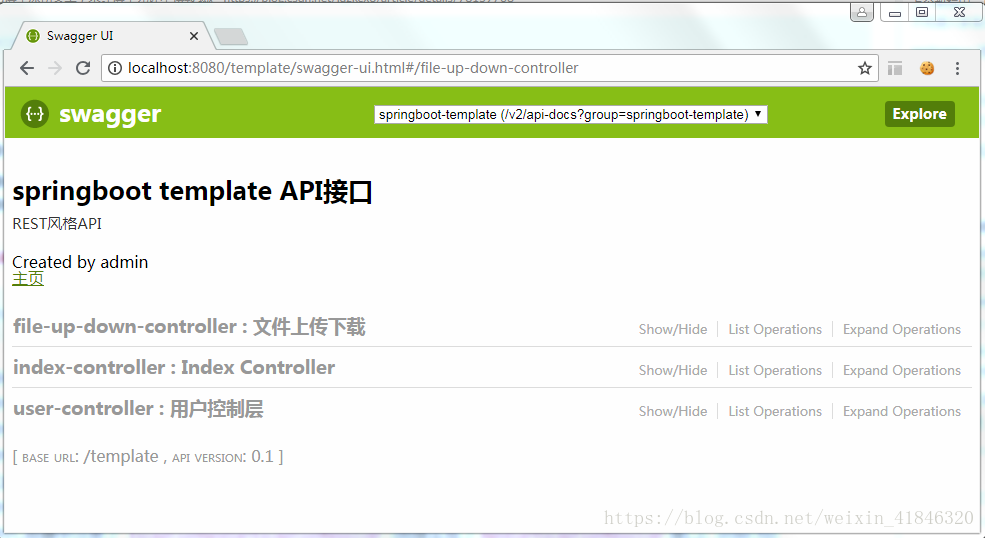
Task: Click Expand Operations for file-up-down-controller
Action: [x=901, y=329]
